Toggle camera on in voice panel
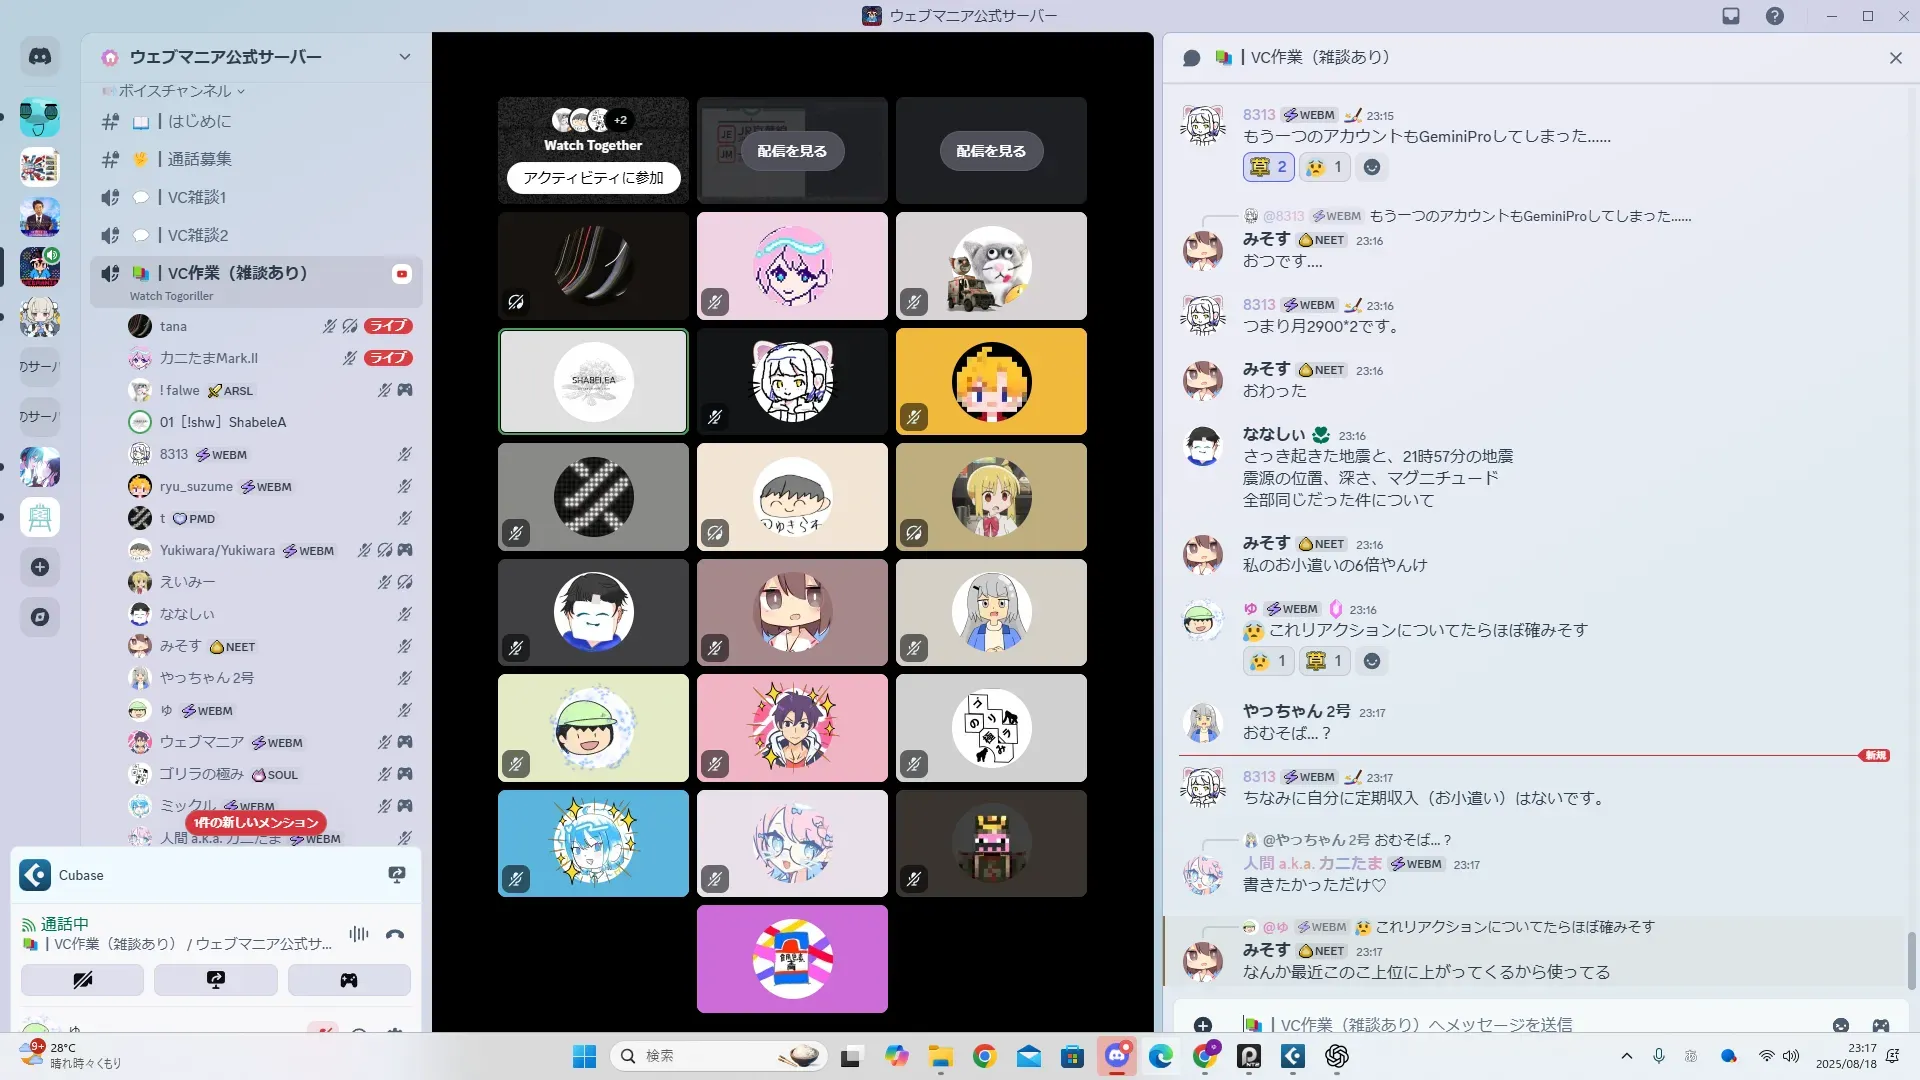Screen dimensions: 1920x1080 (x=82, y=980)
